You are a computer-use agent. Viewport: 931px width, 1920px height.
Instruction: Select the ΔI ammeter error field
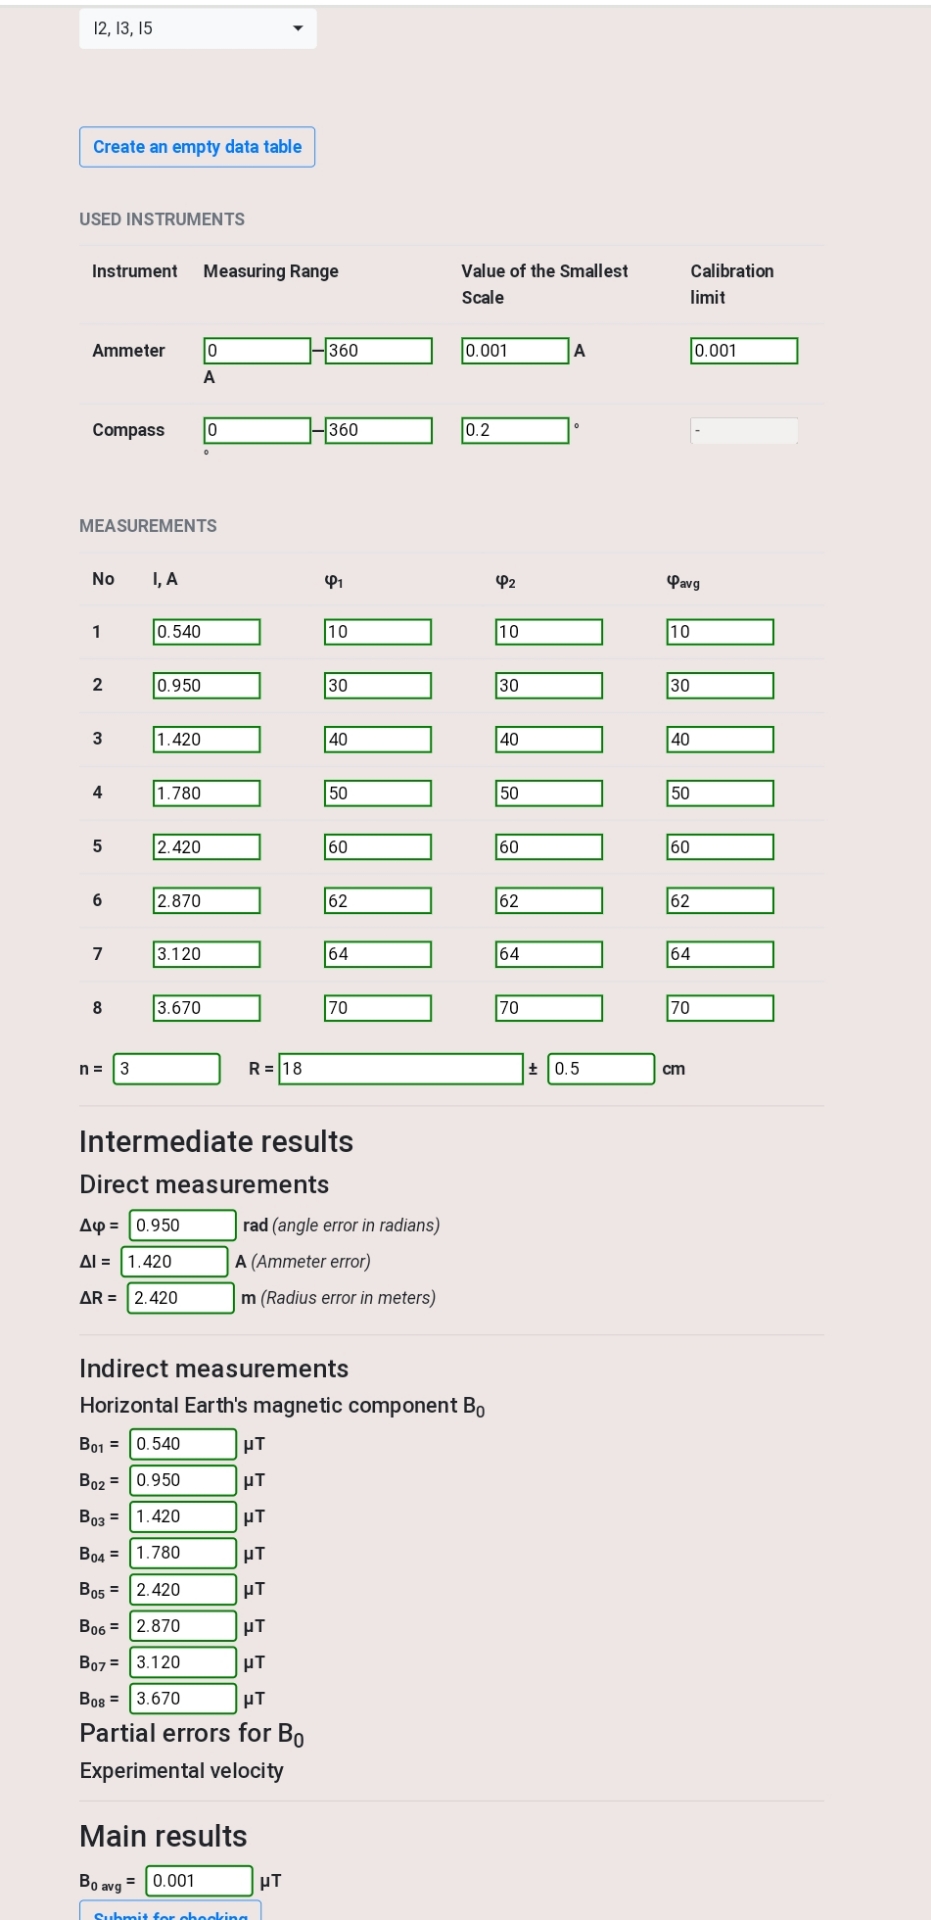[174, 1261]
